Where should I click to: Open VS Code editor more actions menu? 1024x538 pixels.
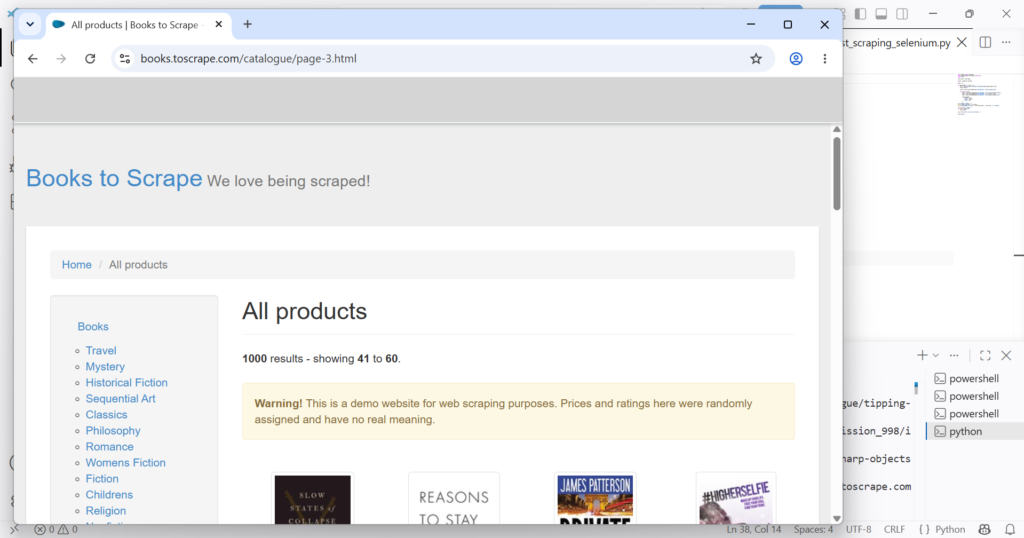pyautogui.click(x=1006, y=42)
